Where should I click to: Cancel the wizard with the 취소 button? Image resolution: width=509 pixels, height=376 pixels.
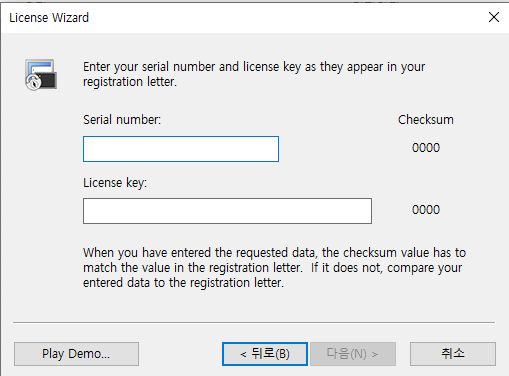pyautogui.click(x=453, y=354)
